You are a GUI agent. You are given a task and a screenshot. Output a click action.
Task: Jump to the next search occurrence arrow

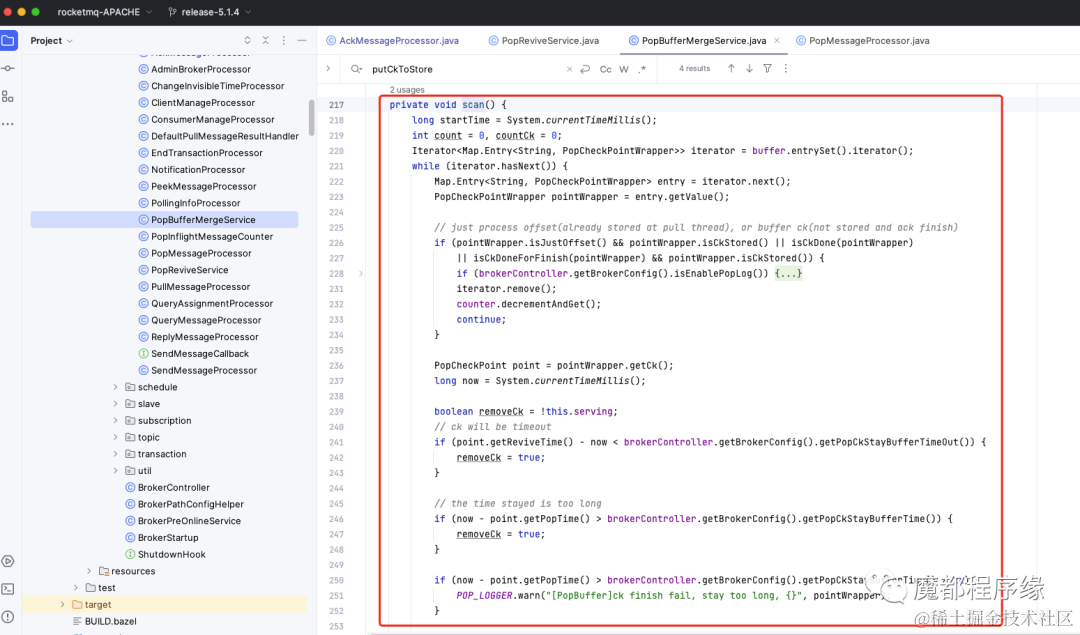coord(749,68)
